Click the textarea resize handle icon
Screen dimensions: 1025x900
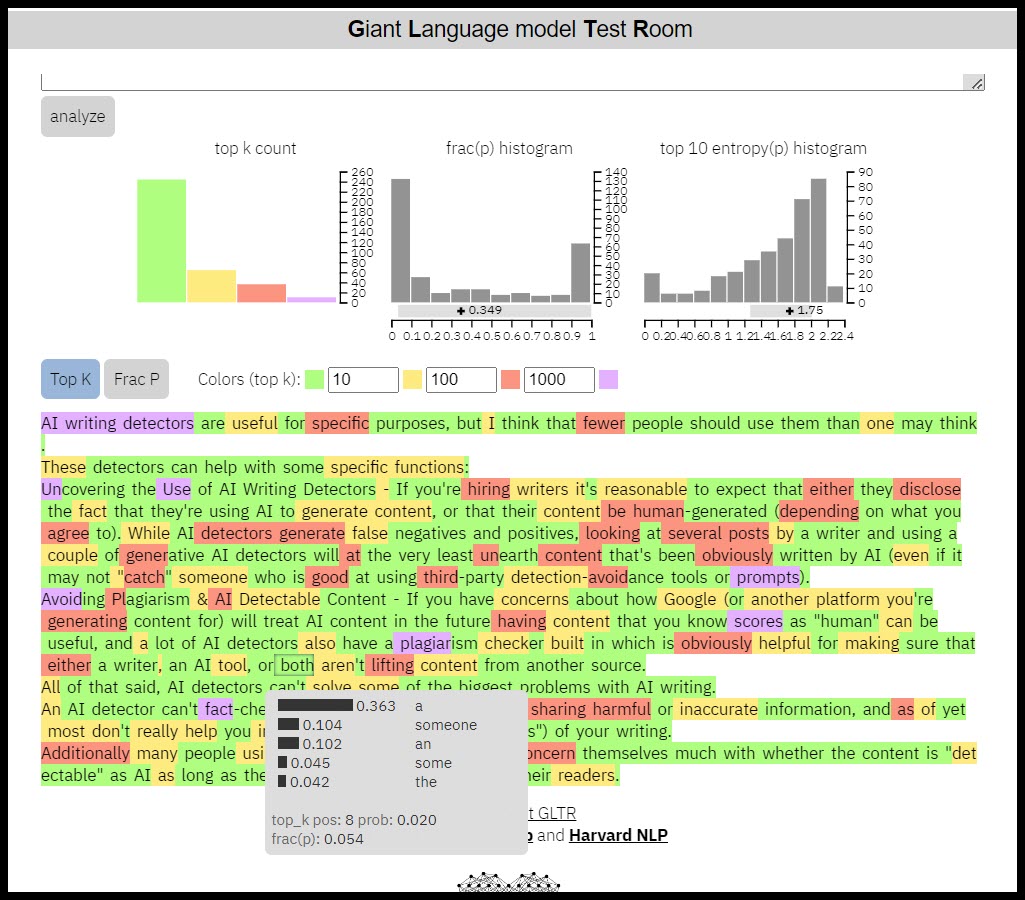975,83
